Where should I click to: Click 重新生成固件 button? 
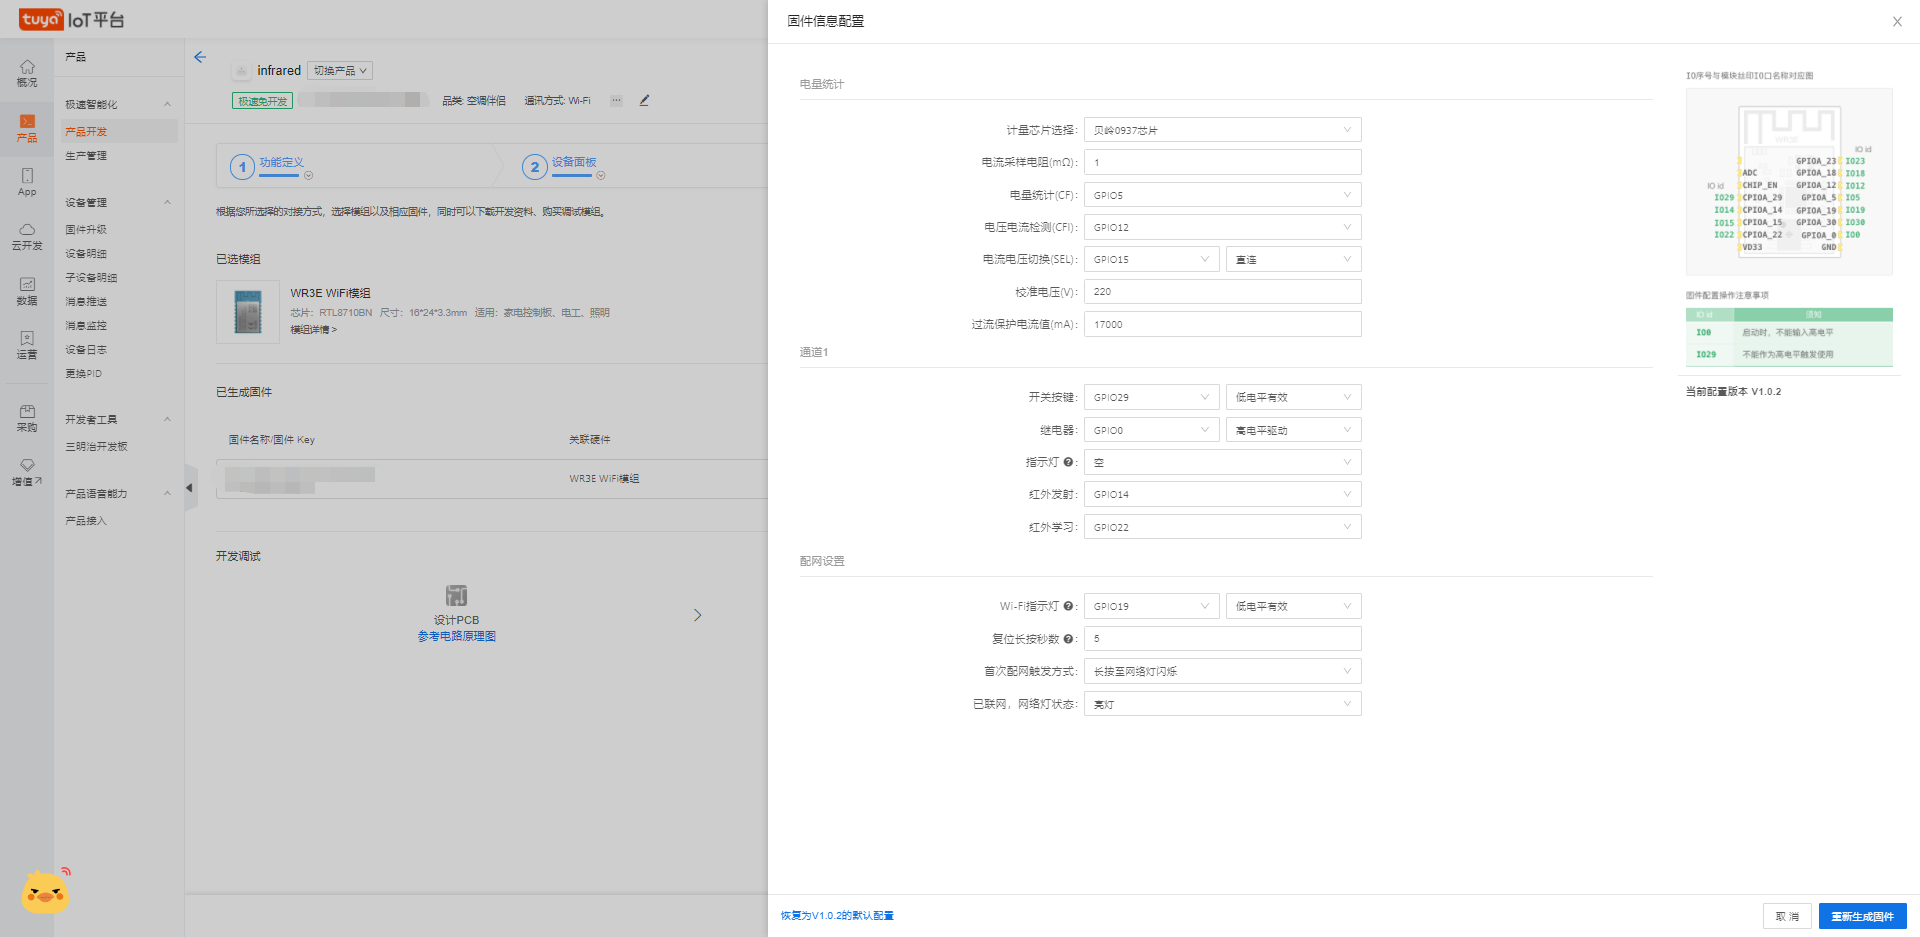tap(1862, 916)
